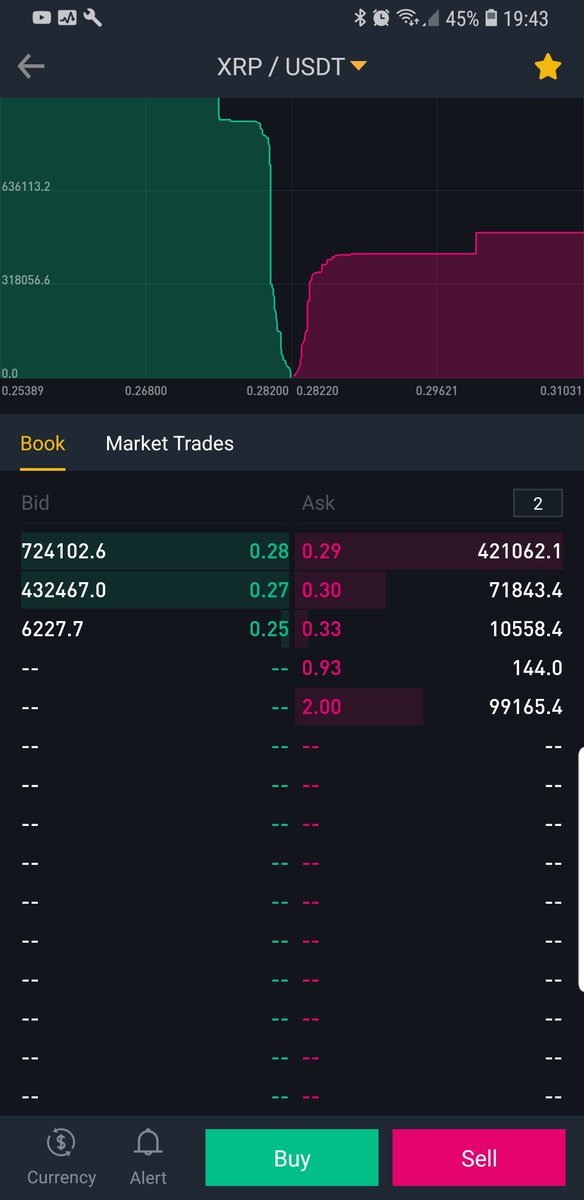Viewport: 584px width, 1200px height.
Task: Tap the YouTube notification icon in status bar
Action: (x=42, y=18)
